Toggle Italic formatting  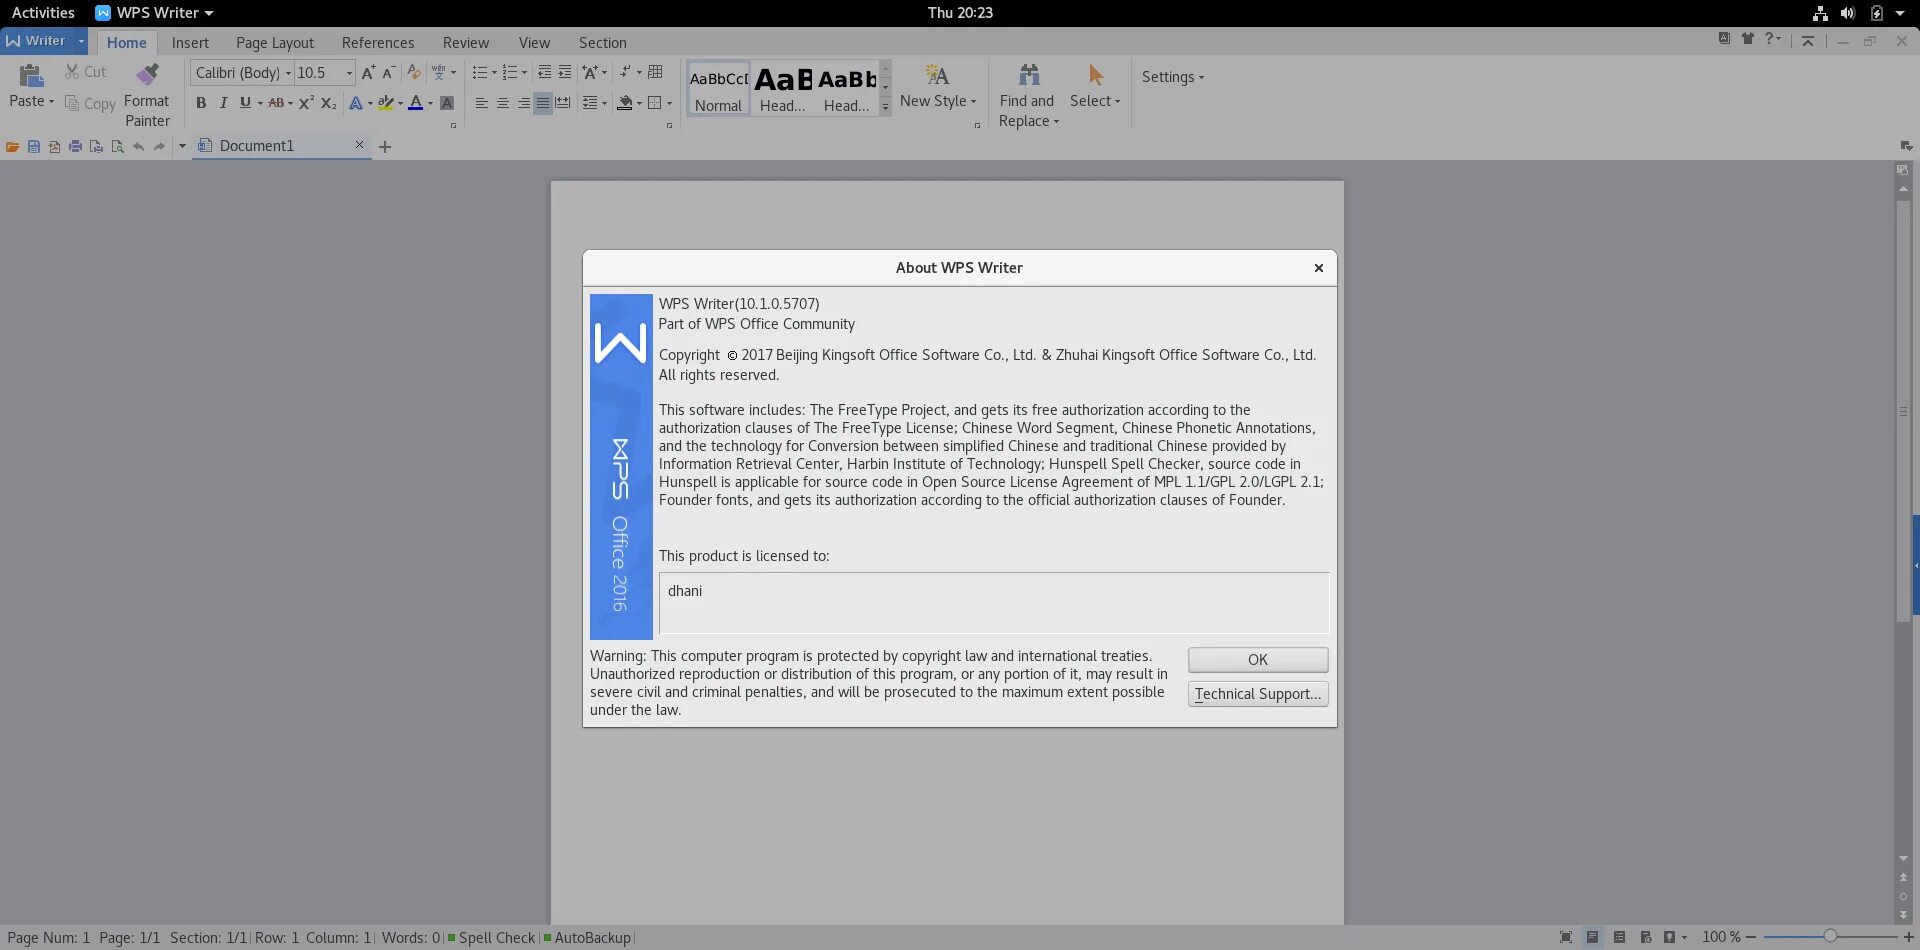(223, 103)
